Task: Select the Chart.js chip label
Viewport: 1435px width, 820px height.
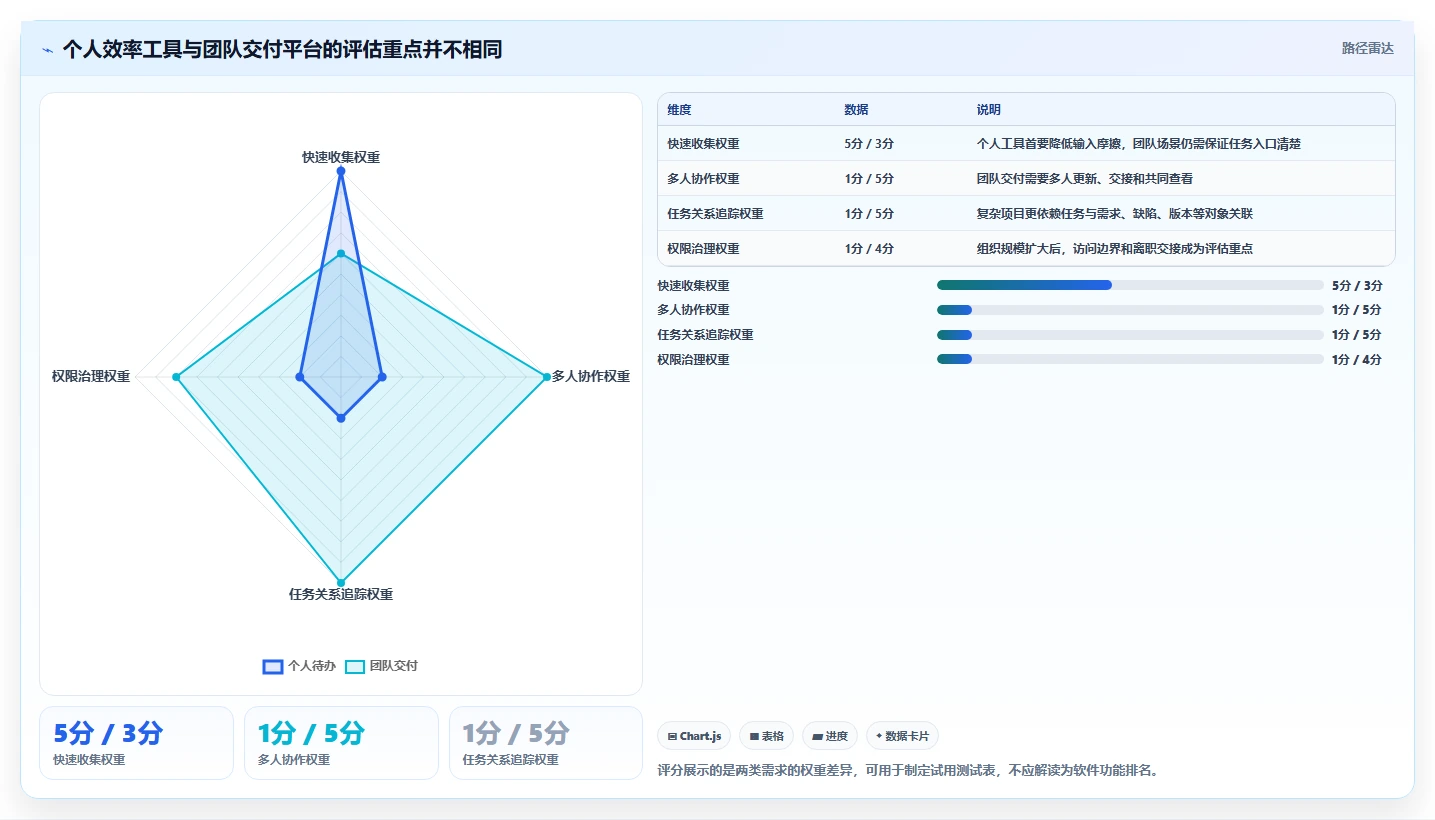Action: (x=700, y=736)
